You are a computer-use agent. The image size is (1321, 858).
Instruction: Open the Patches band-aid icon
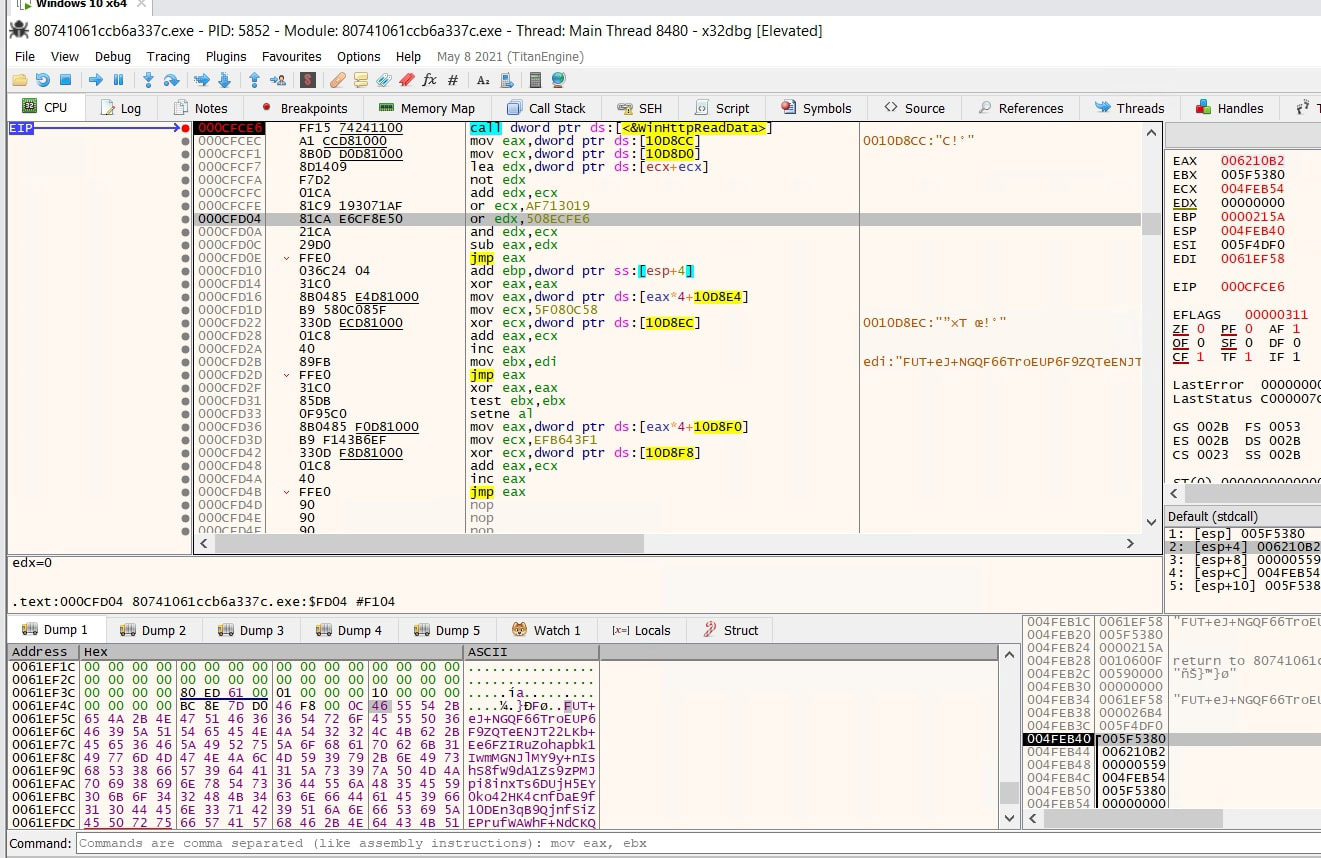coord(338,80)
